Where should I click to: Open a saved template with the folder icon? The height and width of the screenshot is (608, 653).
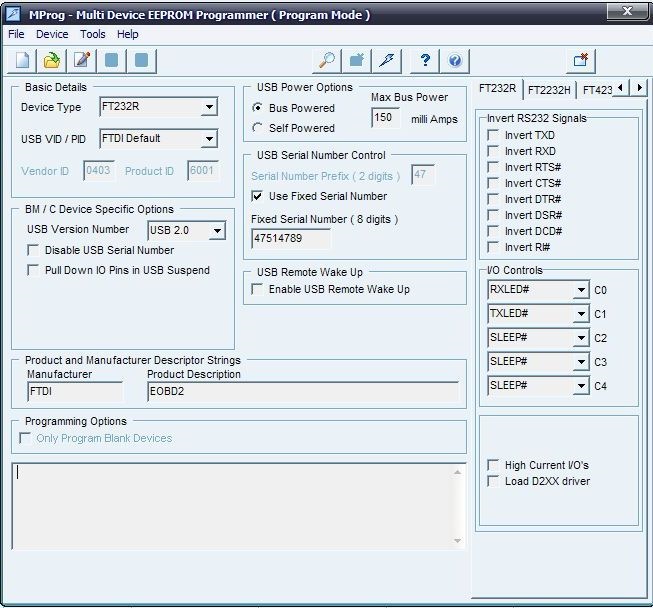coord(52,61)
